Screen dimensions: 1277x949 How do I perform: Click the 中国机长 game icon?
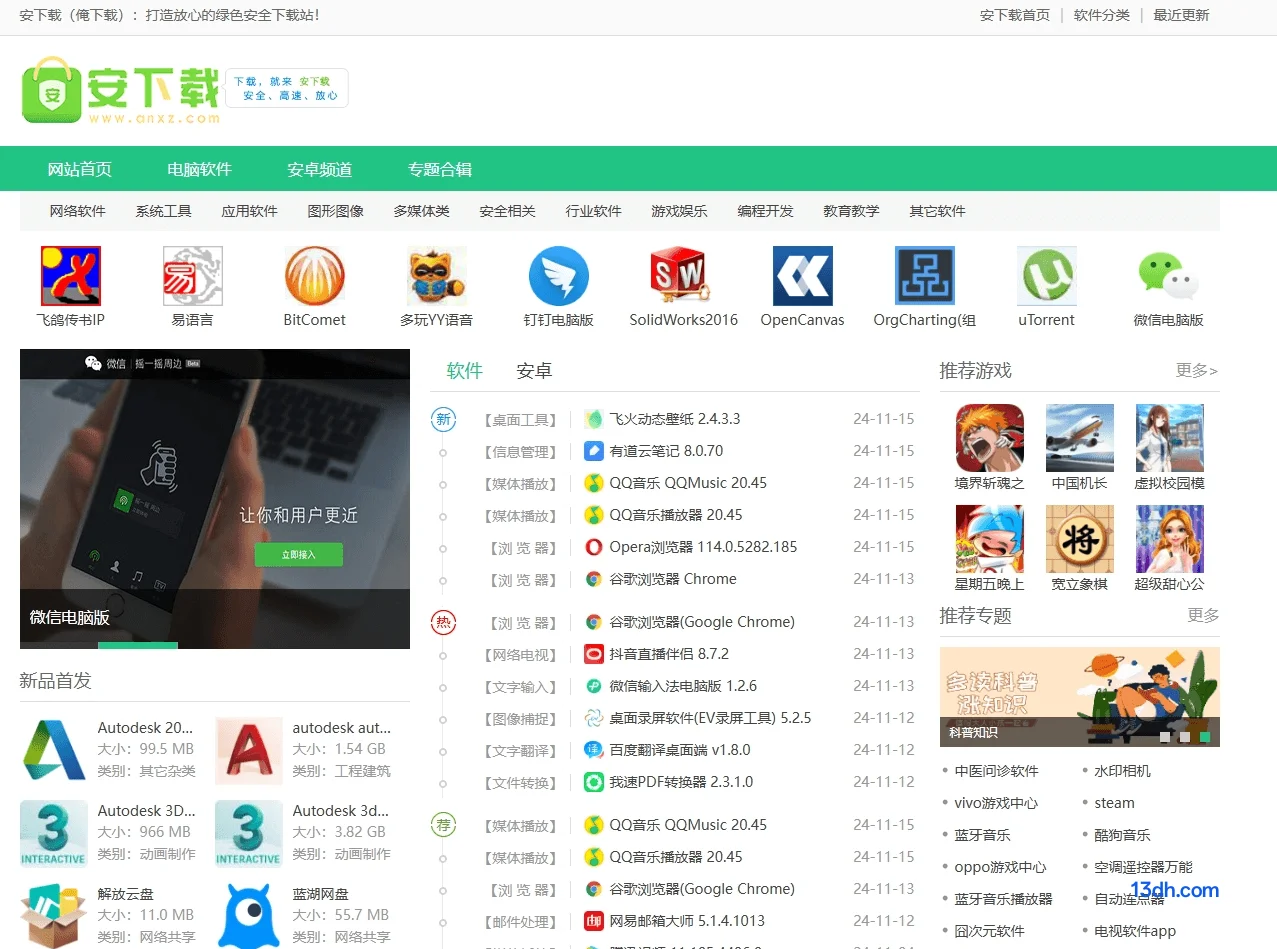[1079, 438]
